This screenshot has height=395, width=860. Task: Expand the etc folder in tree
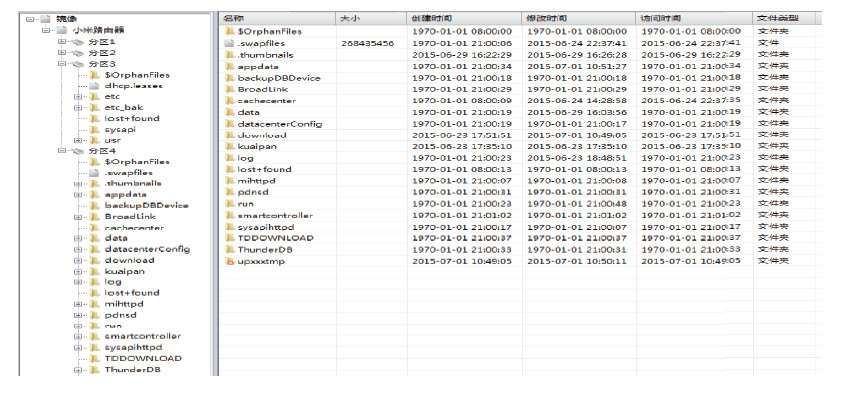click(x=78, y=97)
